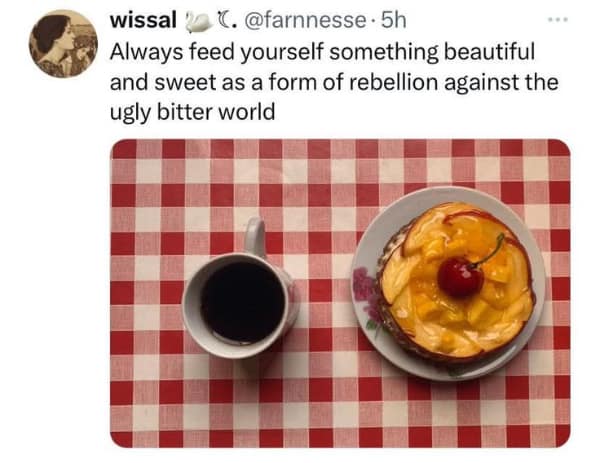600x463 pixels.
Task: Open the attached checkered tablecloth photo
Action: pos(340,293)
